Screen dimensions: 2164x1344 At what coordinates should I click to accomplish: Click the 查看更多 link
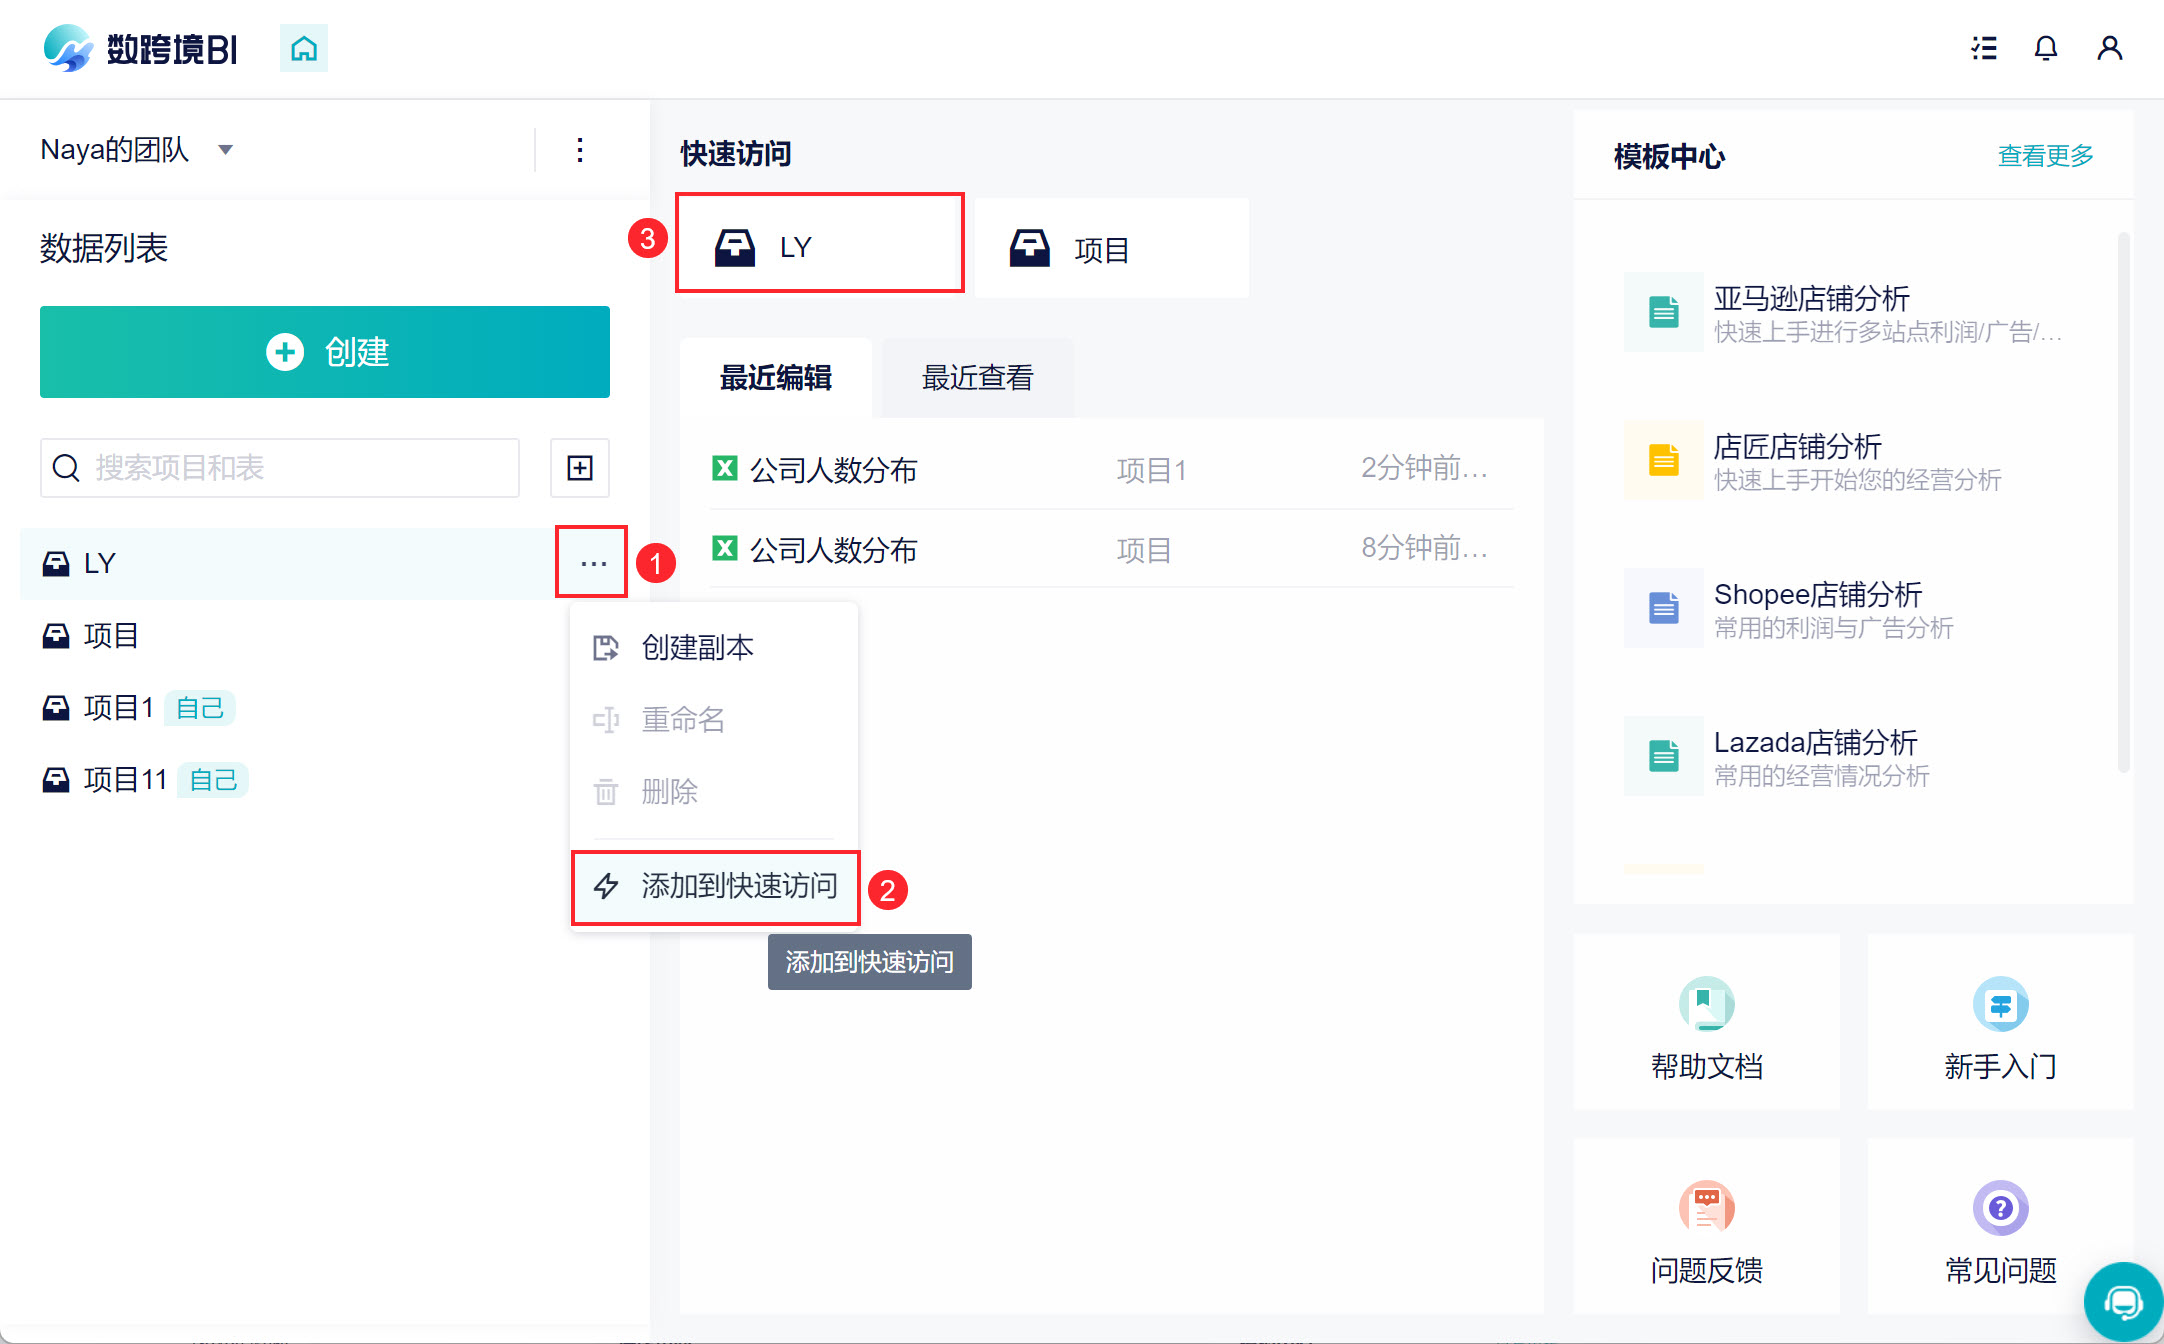pos(2045,156)
